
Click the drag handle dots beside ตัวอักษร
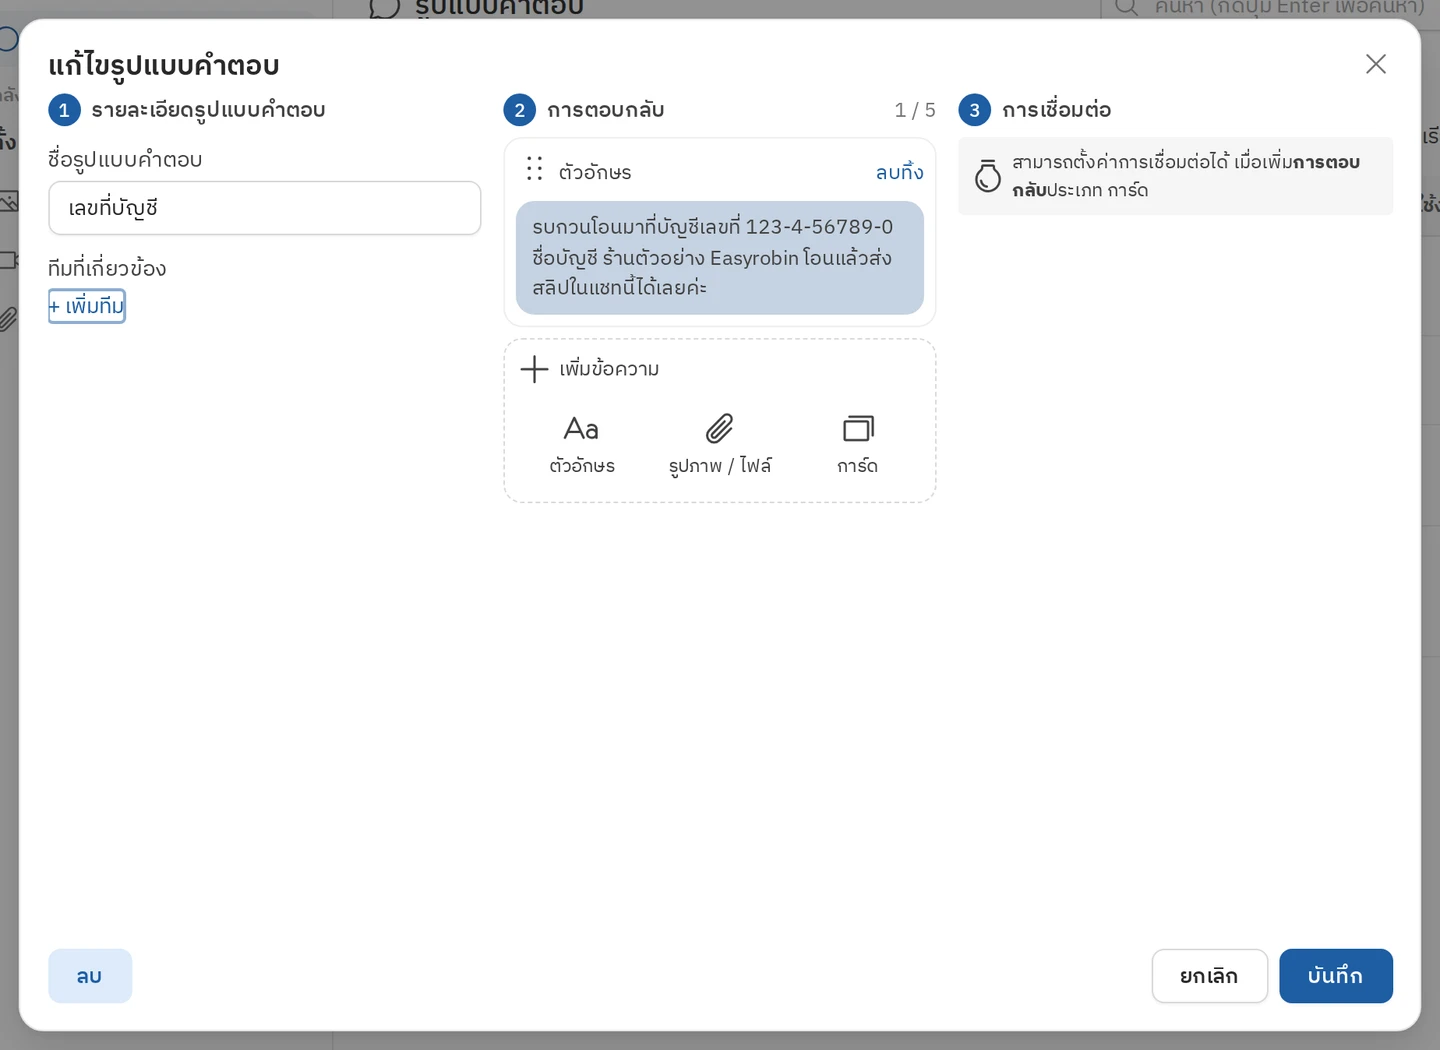[x=535, y=169]
